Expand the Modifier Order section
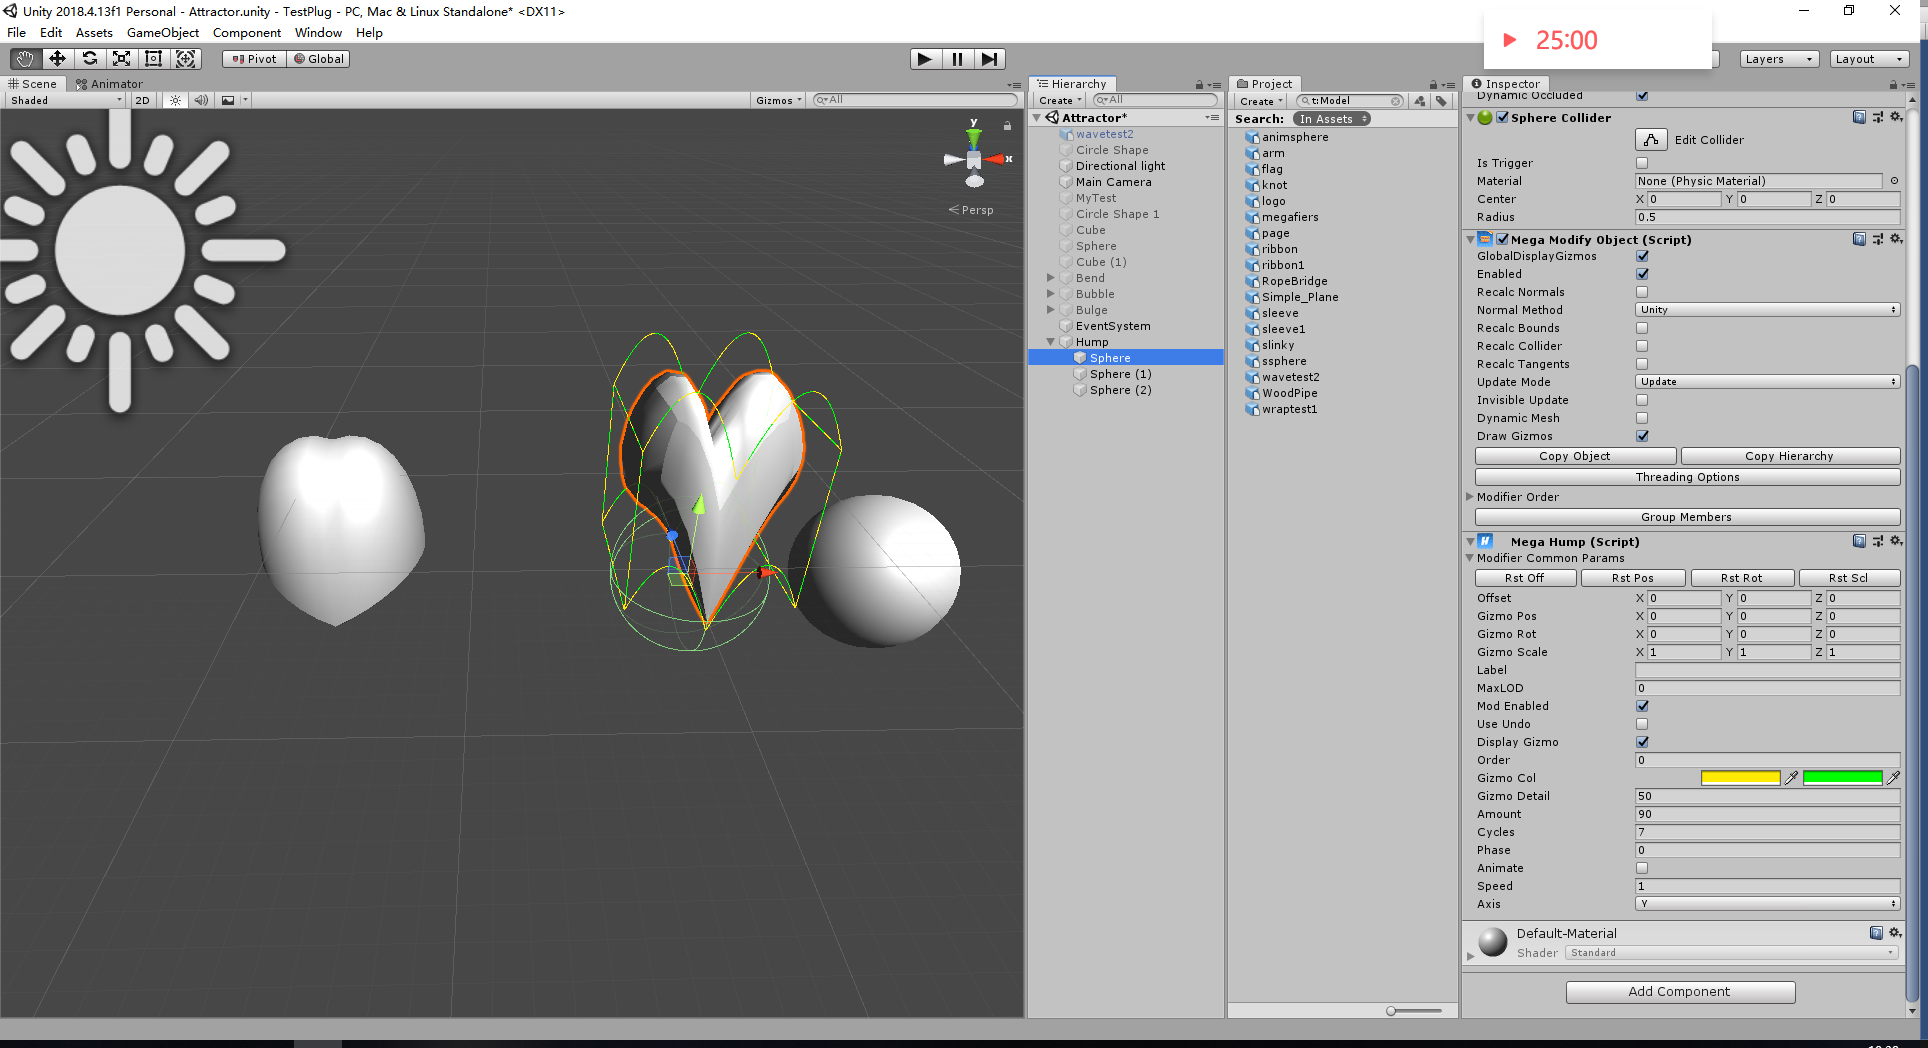The image size is (1928, 1048). pyautogui.click(x=1470, y=497)
